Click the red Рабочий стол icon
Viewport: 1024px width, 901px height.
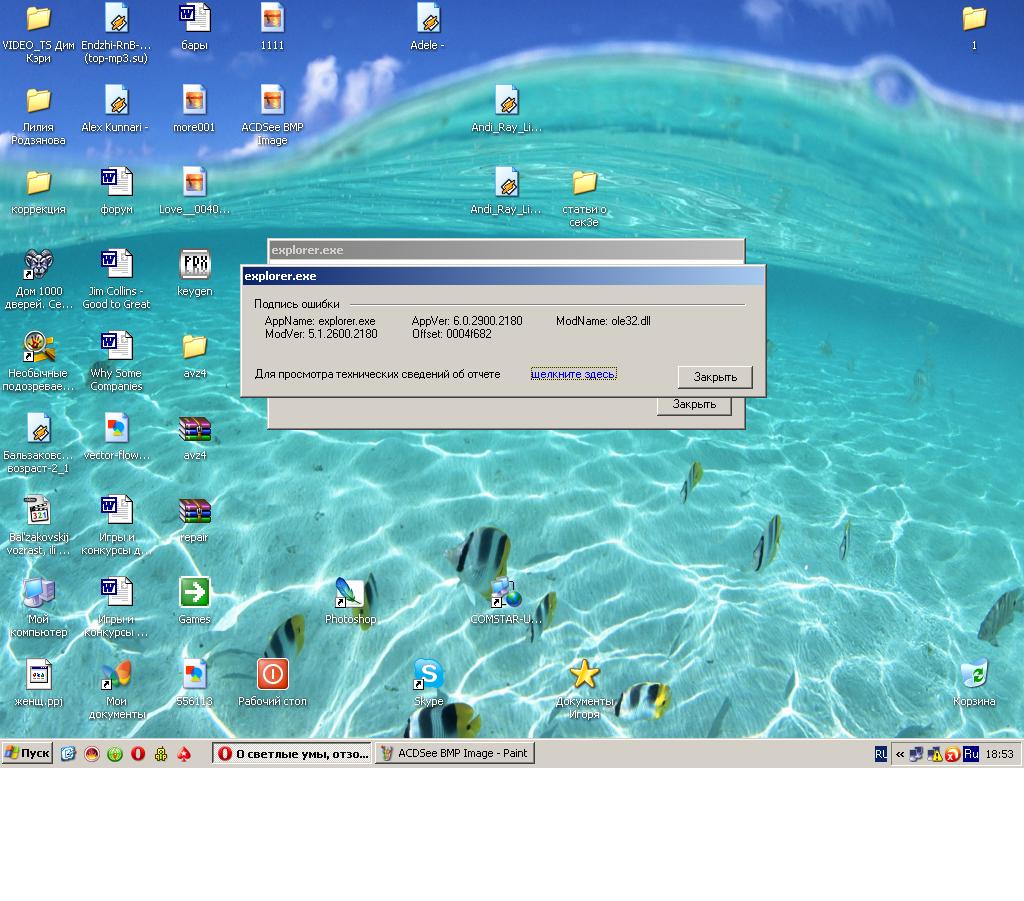point(272,675)
